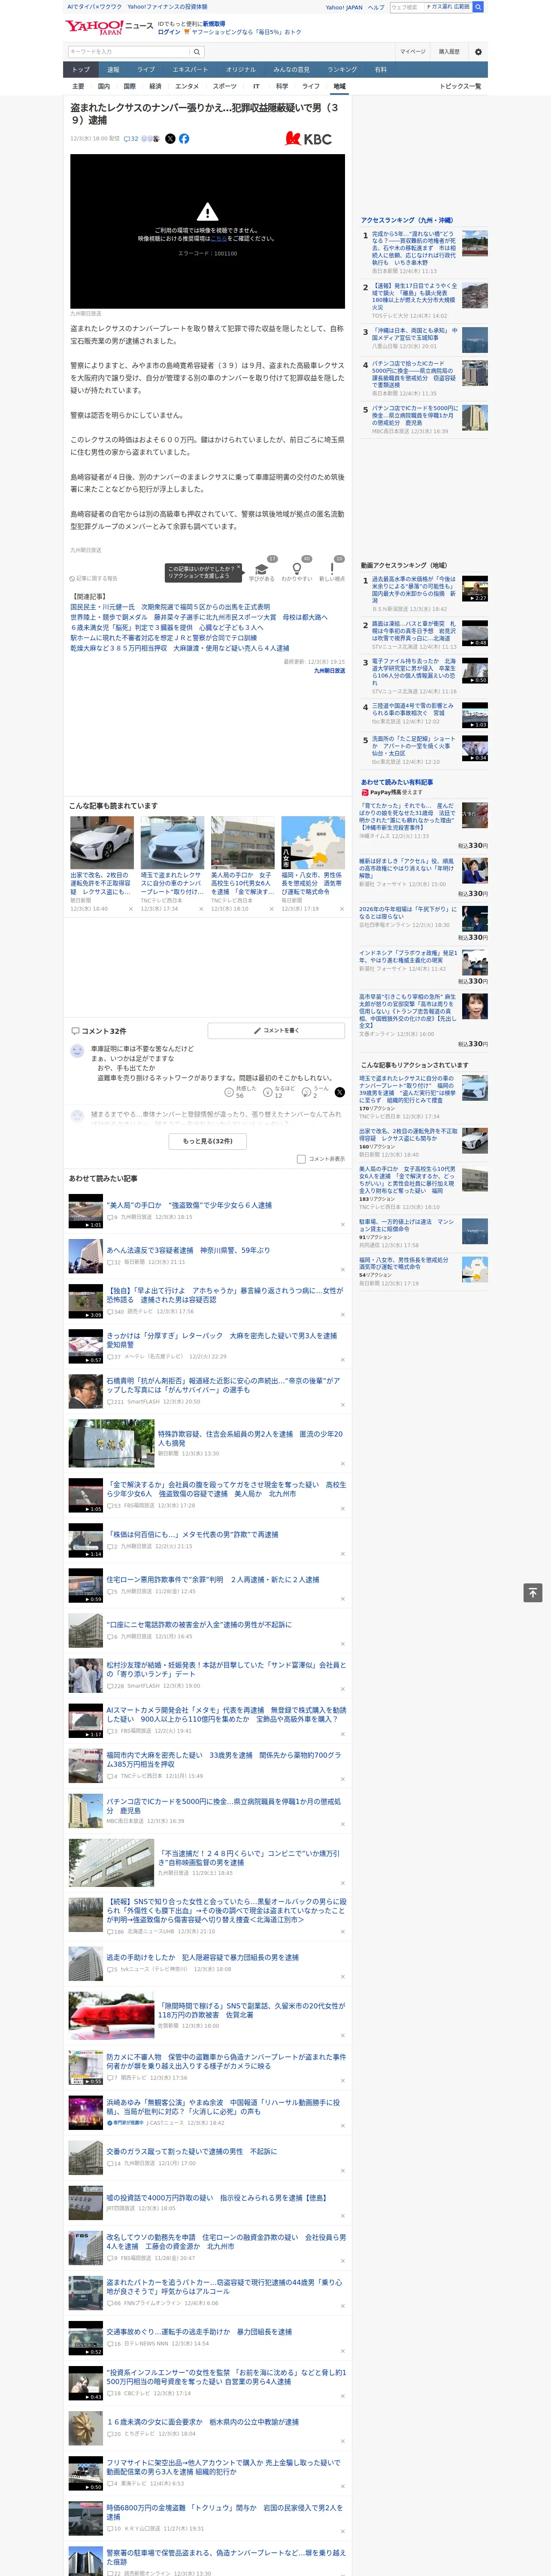This screenshot has height=2576, width=551.
Task: Click the web search magnifier button
Action: tap(478, 7)
